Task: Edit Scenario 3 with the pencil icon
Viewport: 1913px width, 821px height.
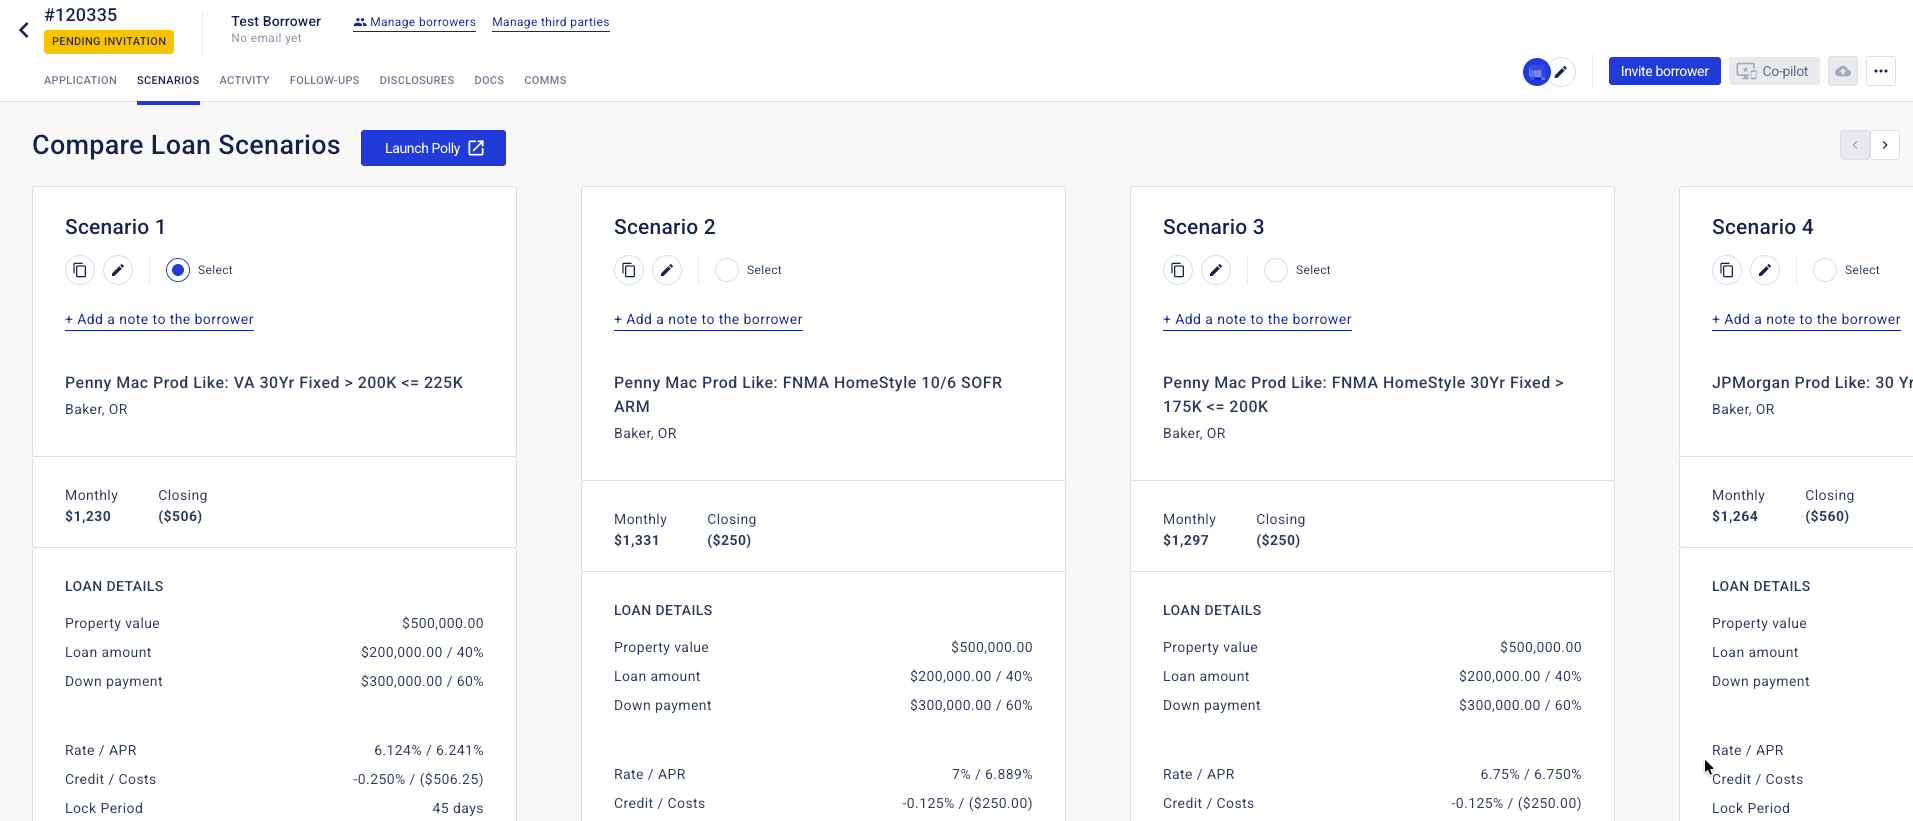Action: [x=1216, y=270]
